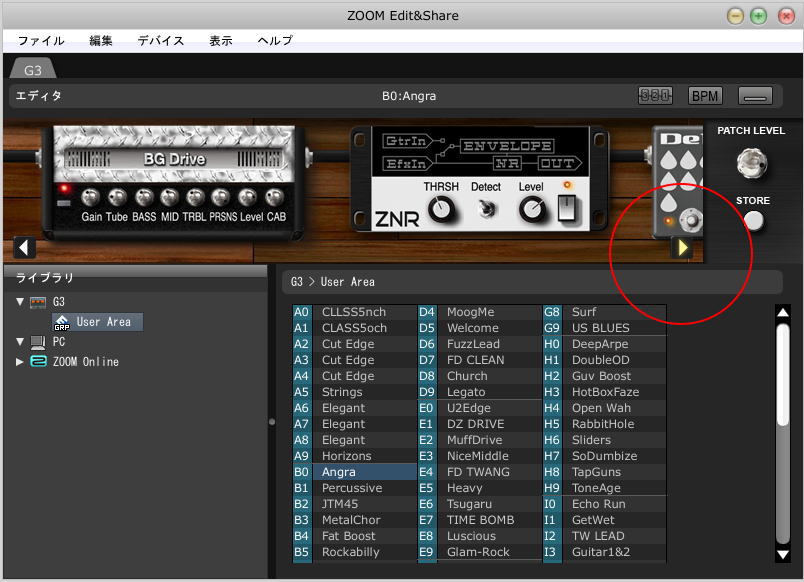Select patch B5 Rockabilly
Viewport: 804px width, 582px height.
[x=354, y=552]
